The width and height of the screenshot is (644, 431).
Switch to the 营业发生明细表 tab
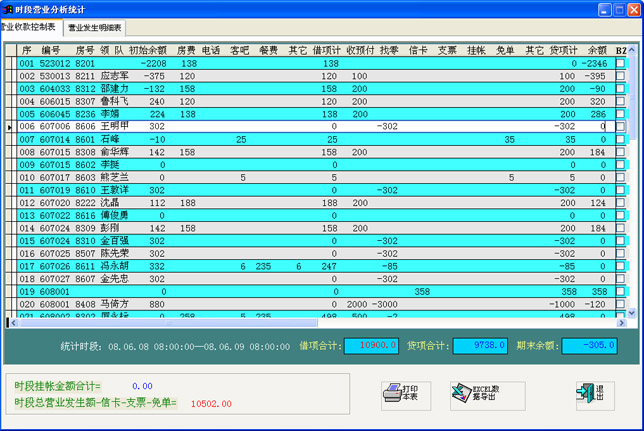pos(95,29)
